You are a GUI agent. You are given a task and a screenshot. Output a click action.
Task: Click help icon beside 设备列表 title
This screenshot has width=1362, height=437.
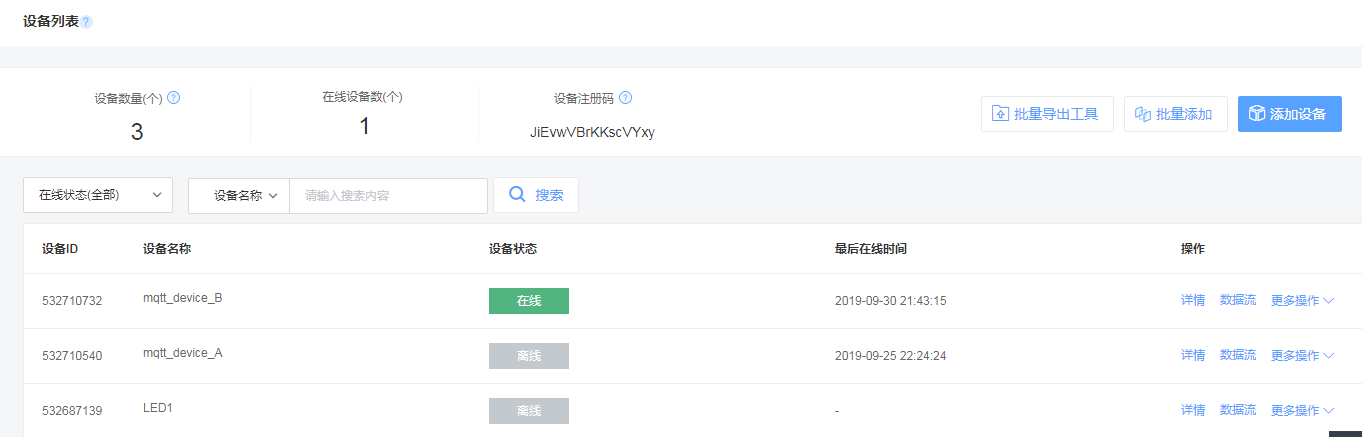pyautogui.click(x=86, y=22)
